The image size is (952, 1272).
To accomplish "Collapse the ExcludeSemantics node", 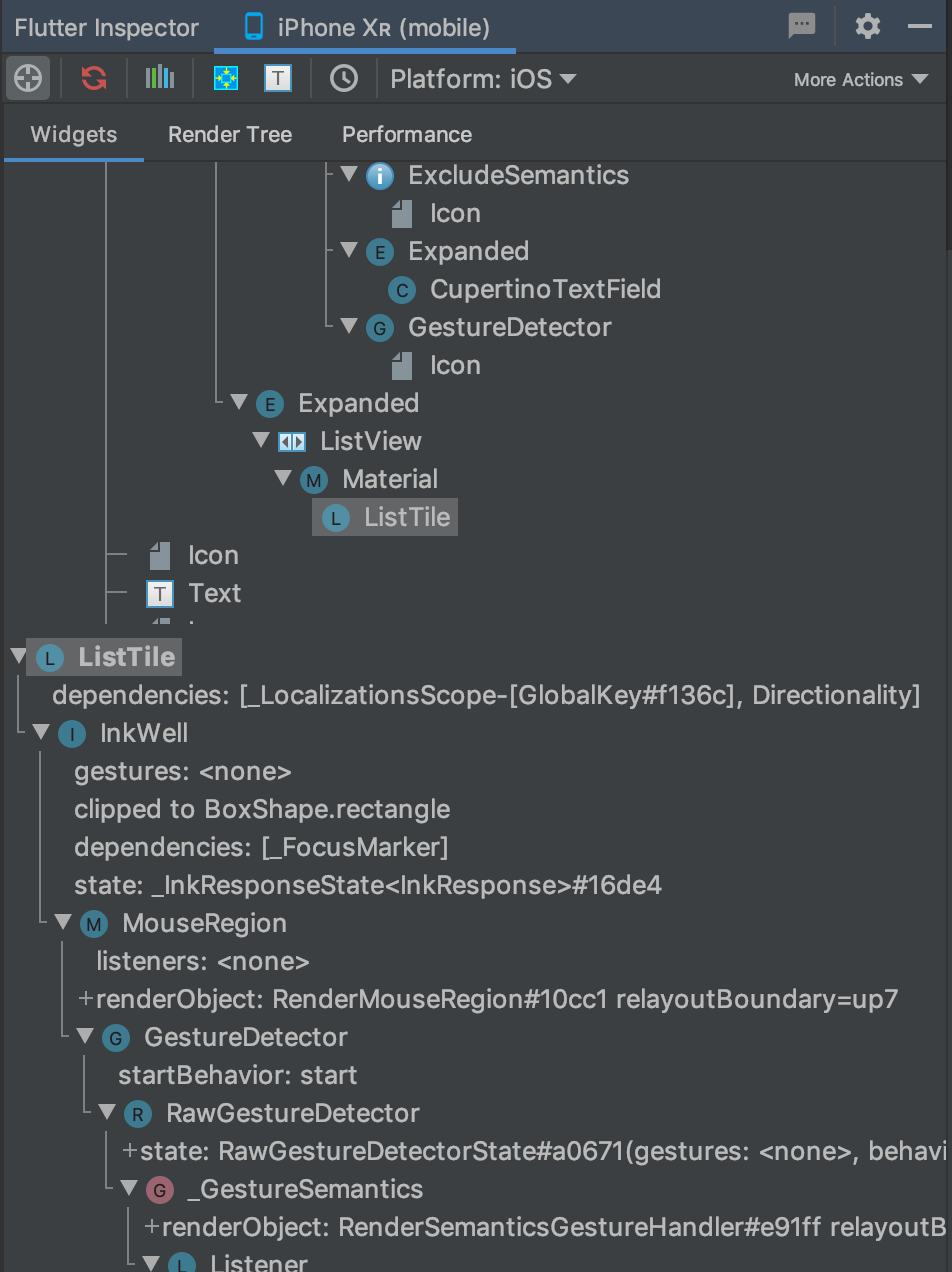I will (348, 174).
